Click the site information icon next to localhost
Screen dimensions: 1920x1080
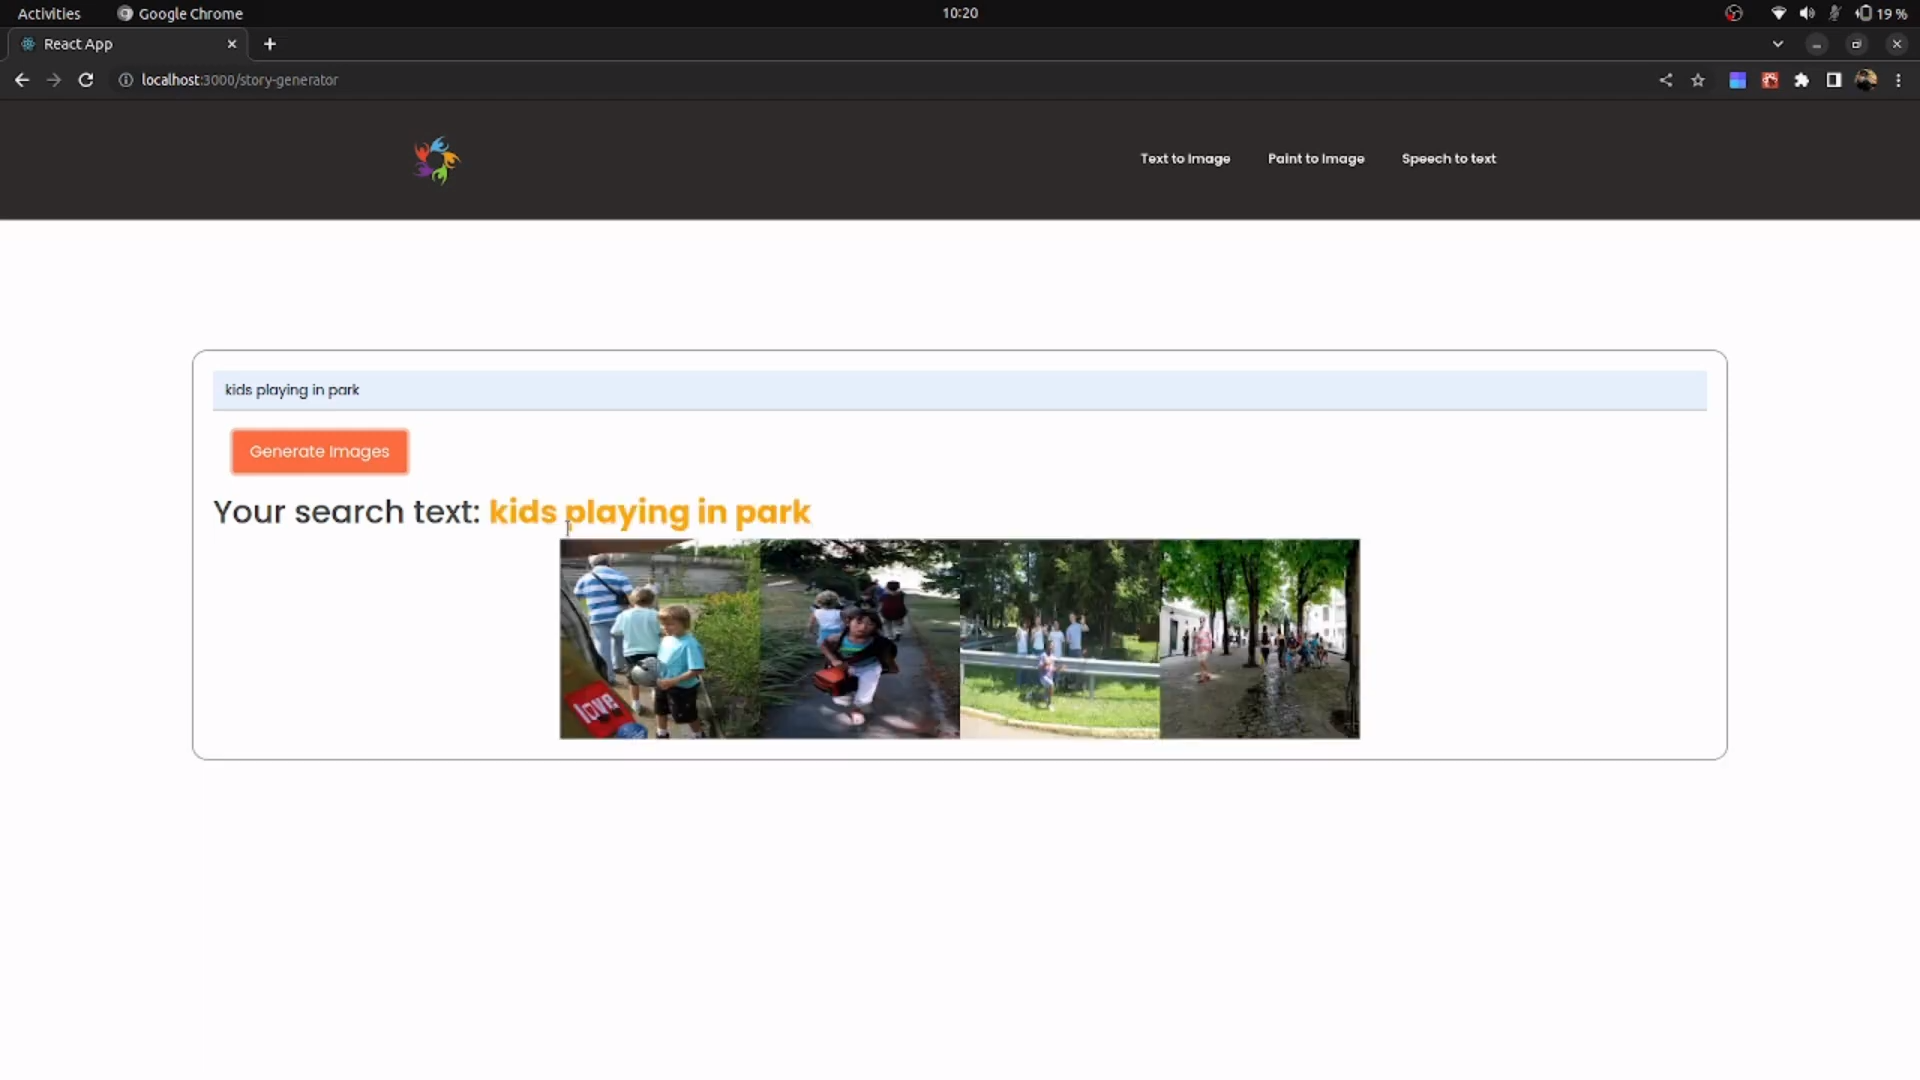tap(126, 80)
